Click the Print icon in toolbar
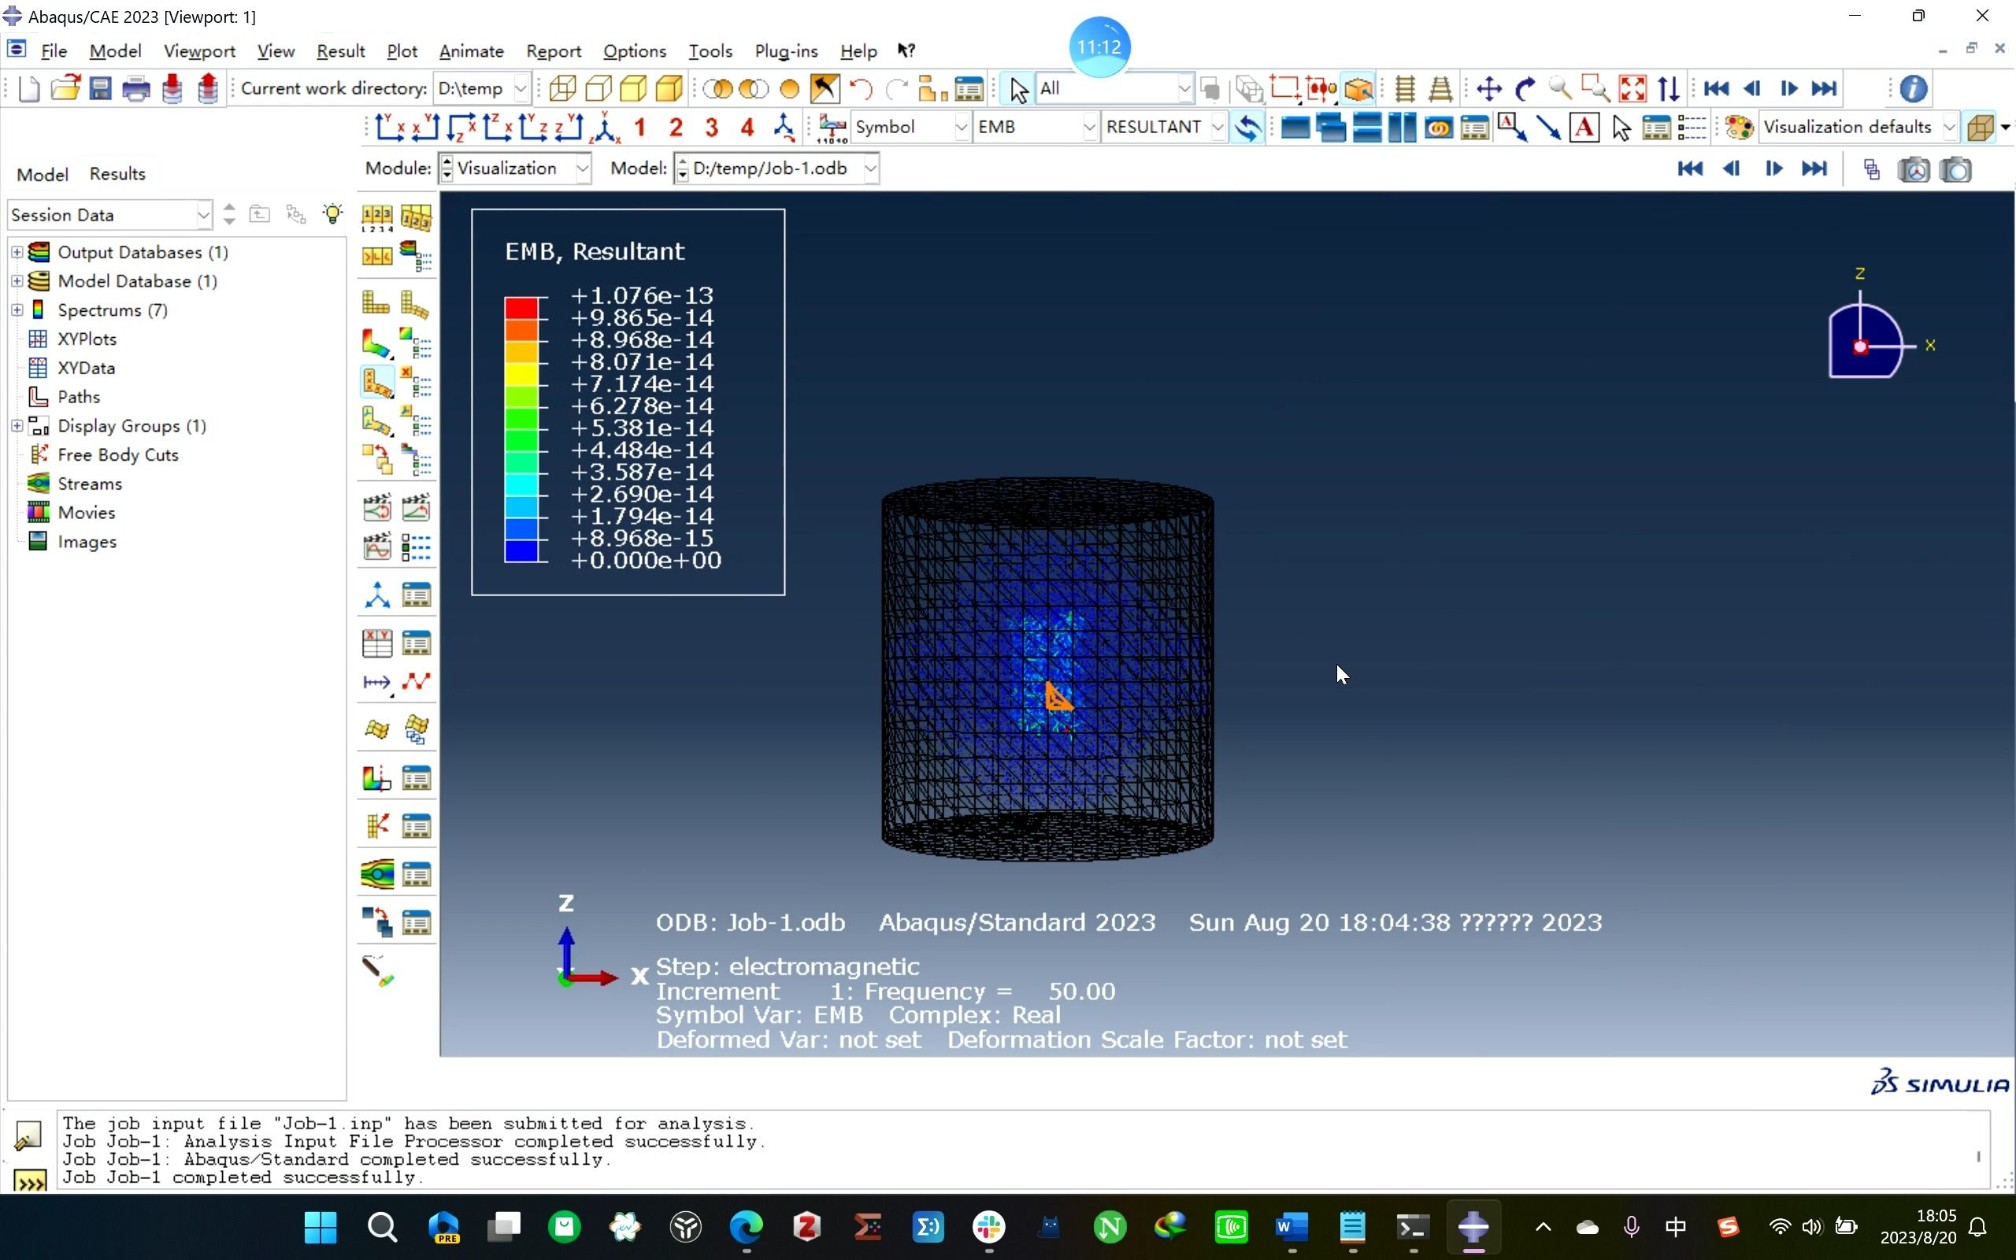Image resolution: width=2016 pixels, height=1260 pixels. coord(136,89)
